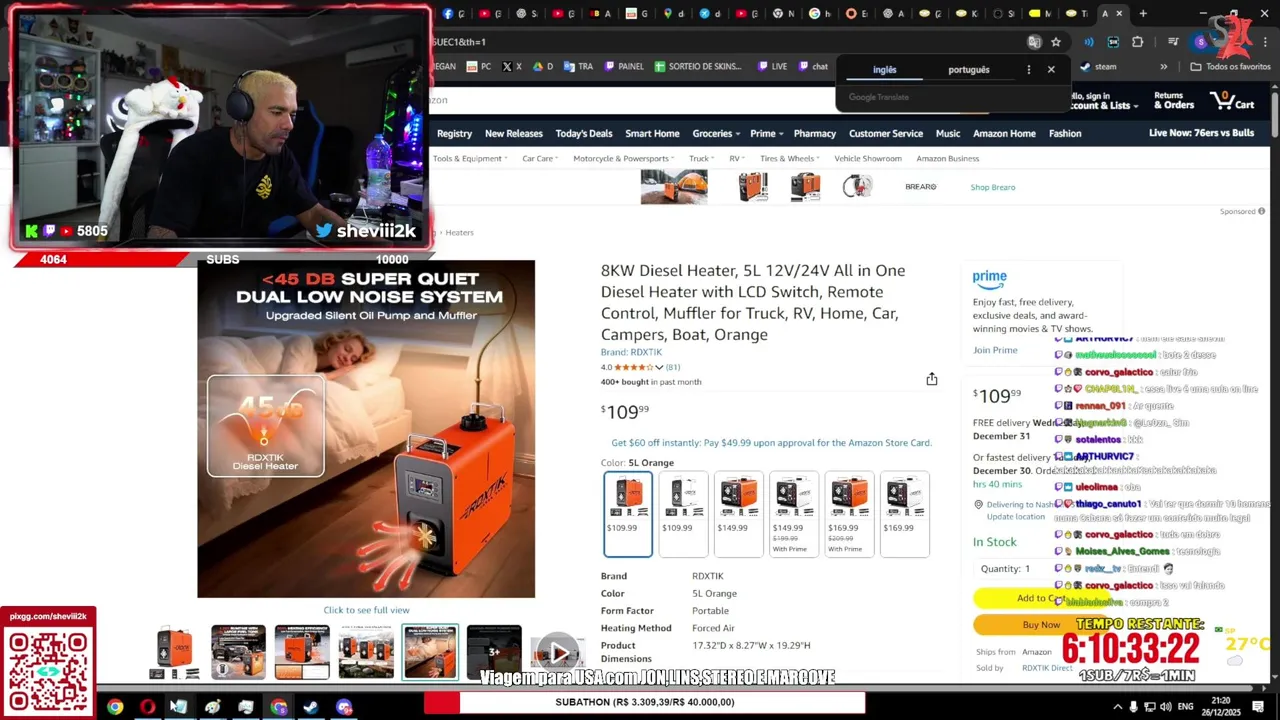
Task: Open the X bookmark in bookmarks bar
Action: click(512, 67)
